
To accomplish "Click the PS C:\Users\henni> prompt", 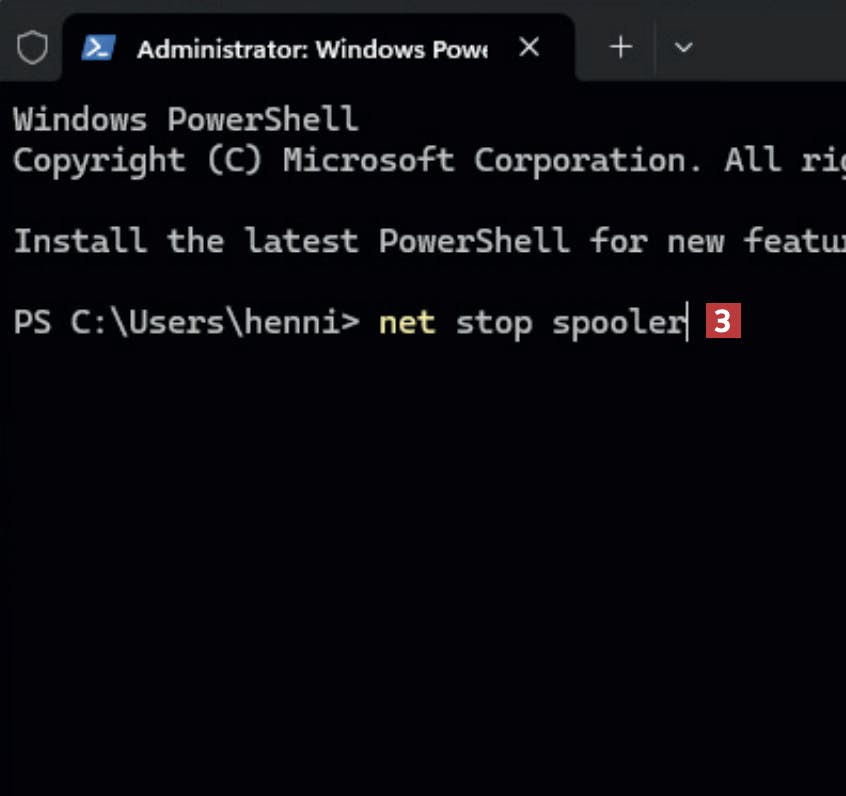I will pos(185,323).
